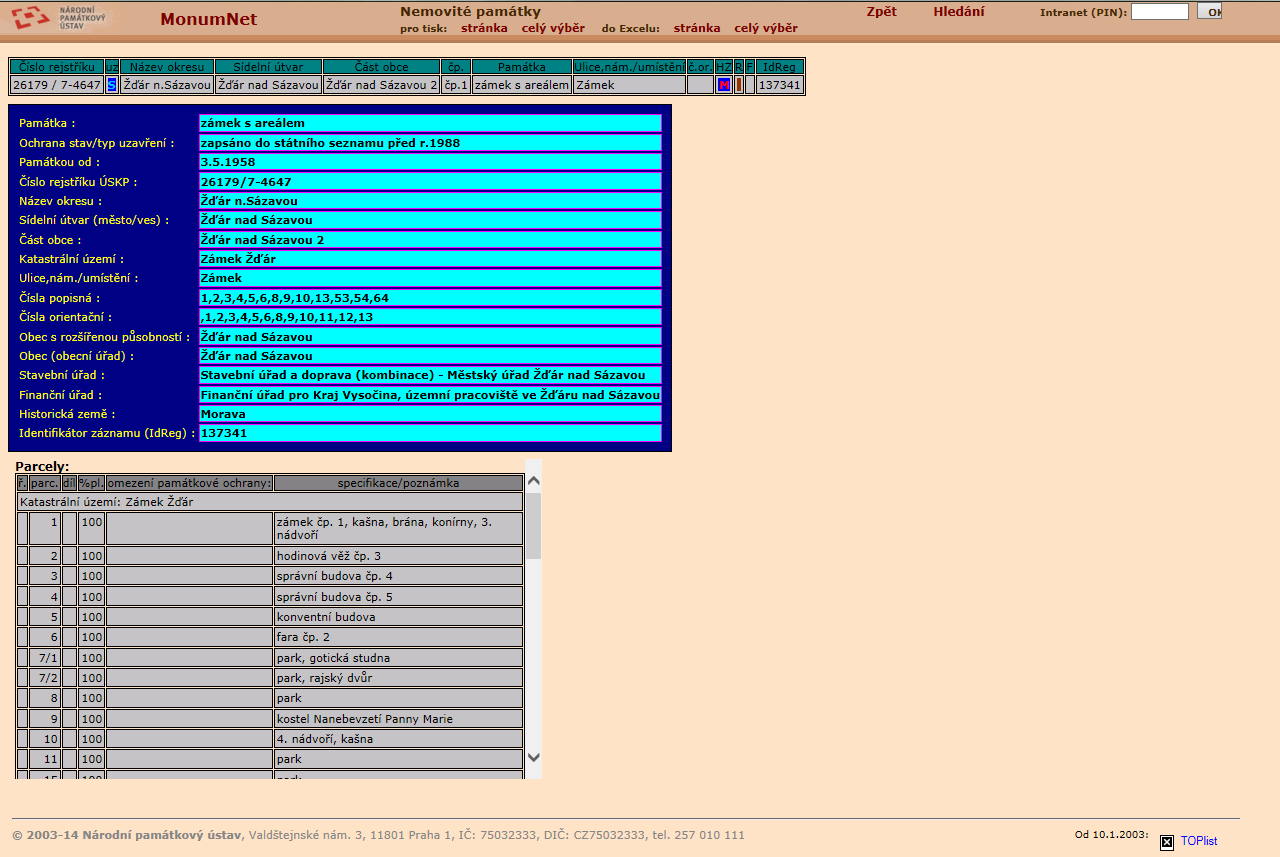Click the Část obce column header

[x=381, y=67]
